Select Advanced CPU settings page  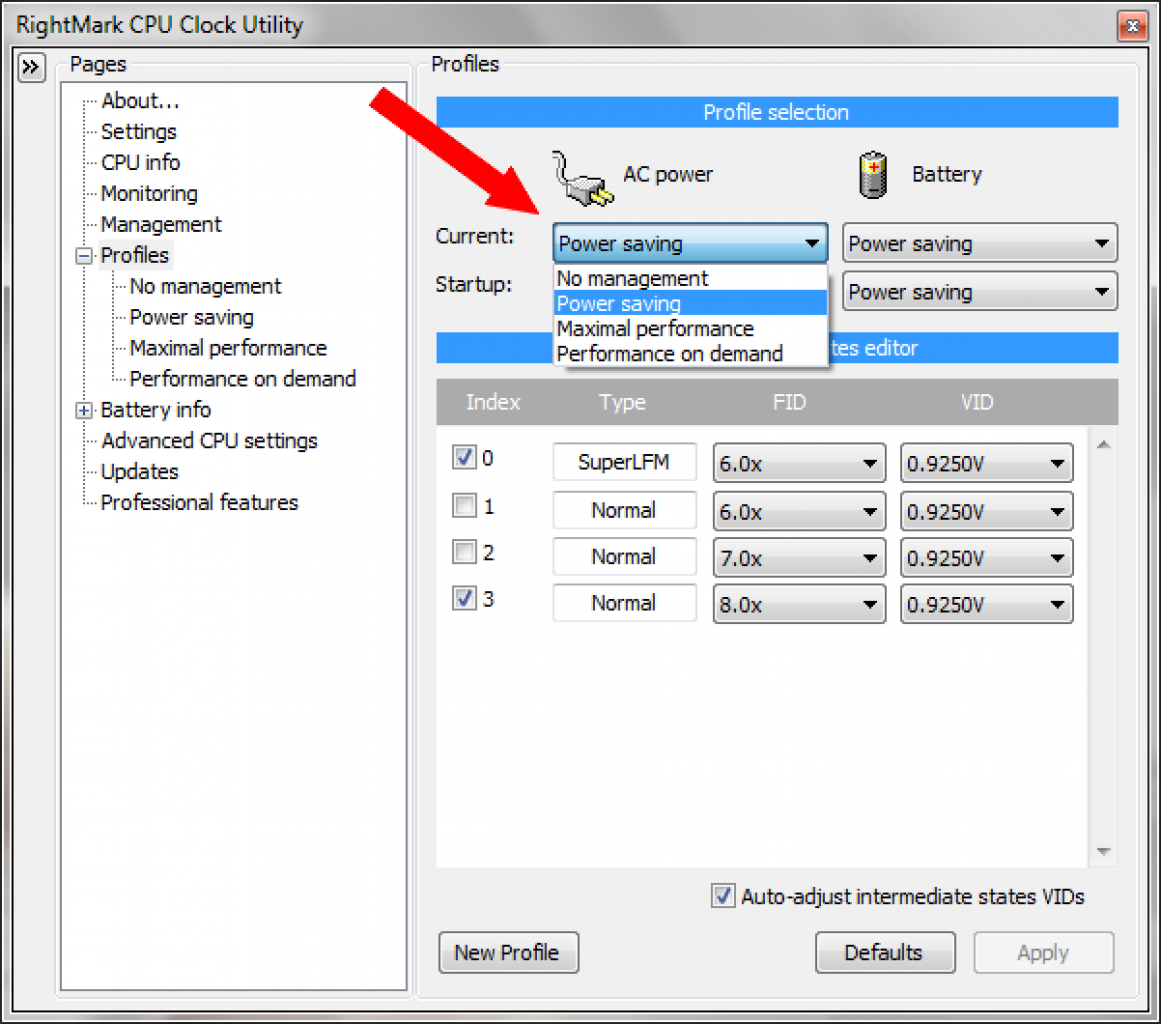[x=209, y=441]
